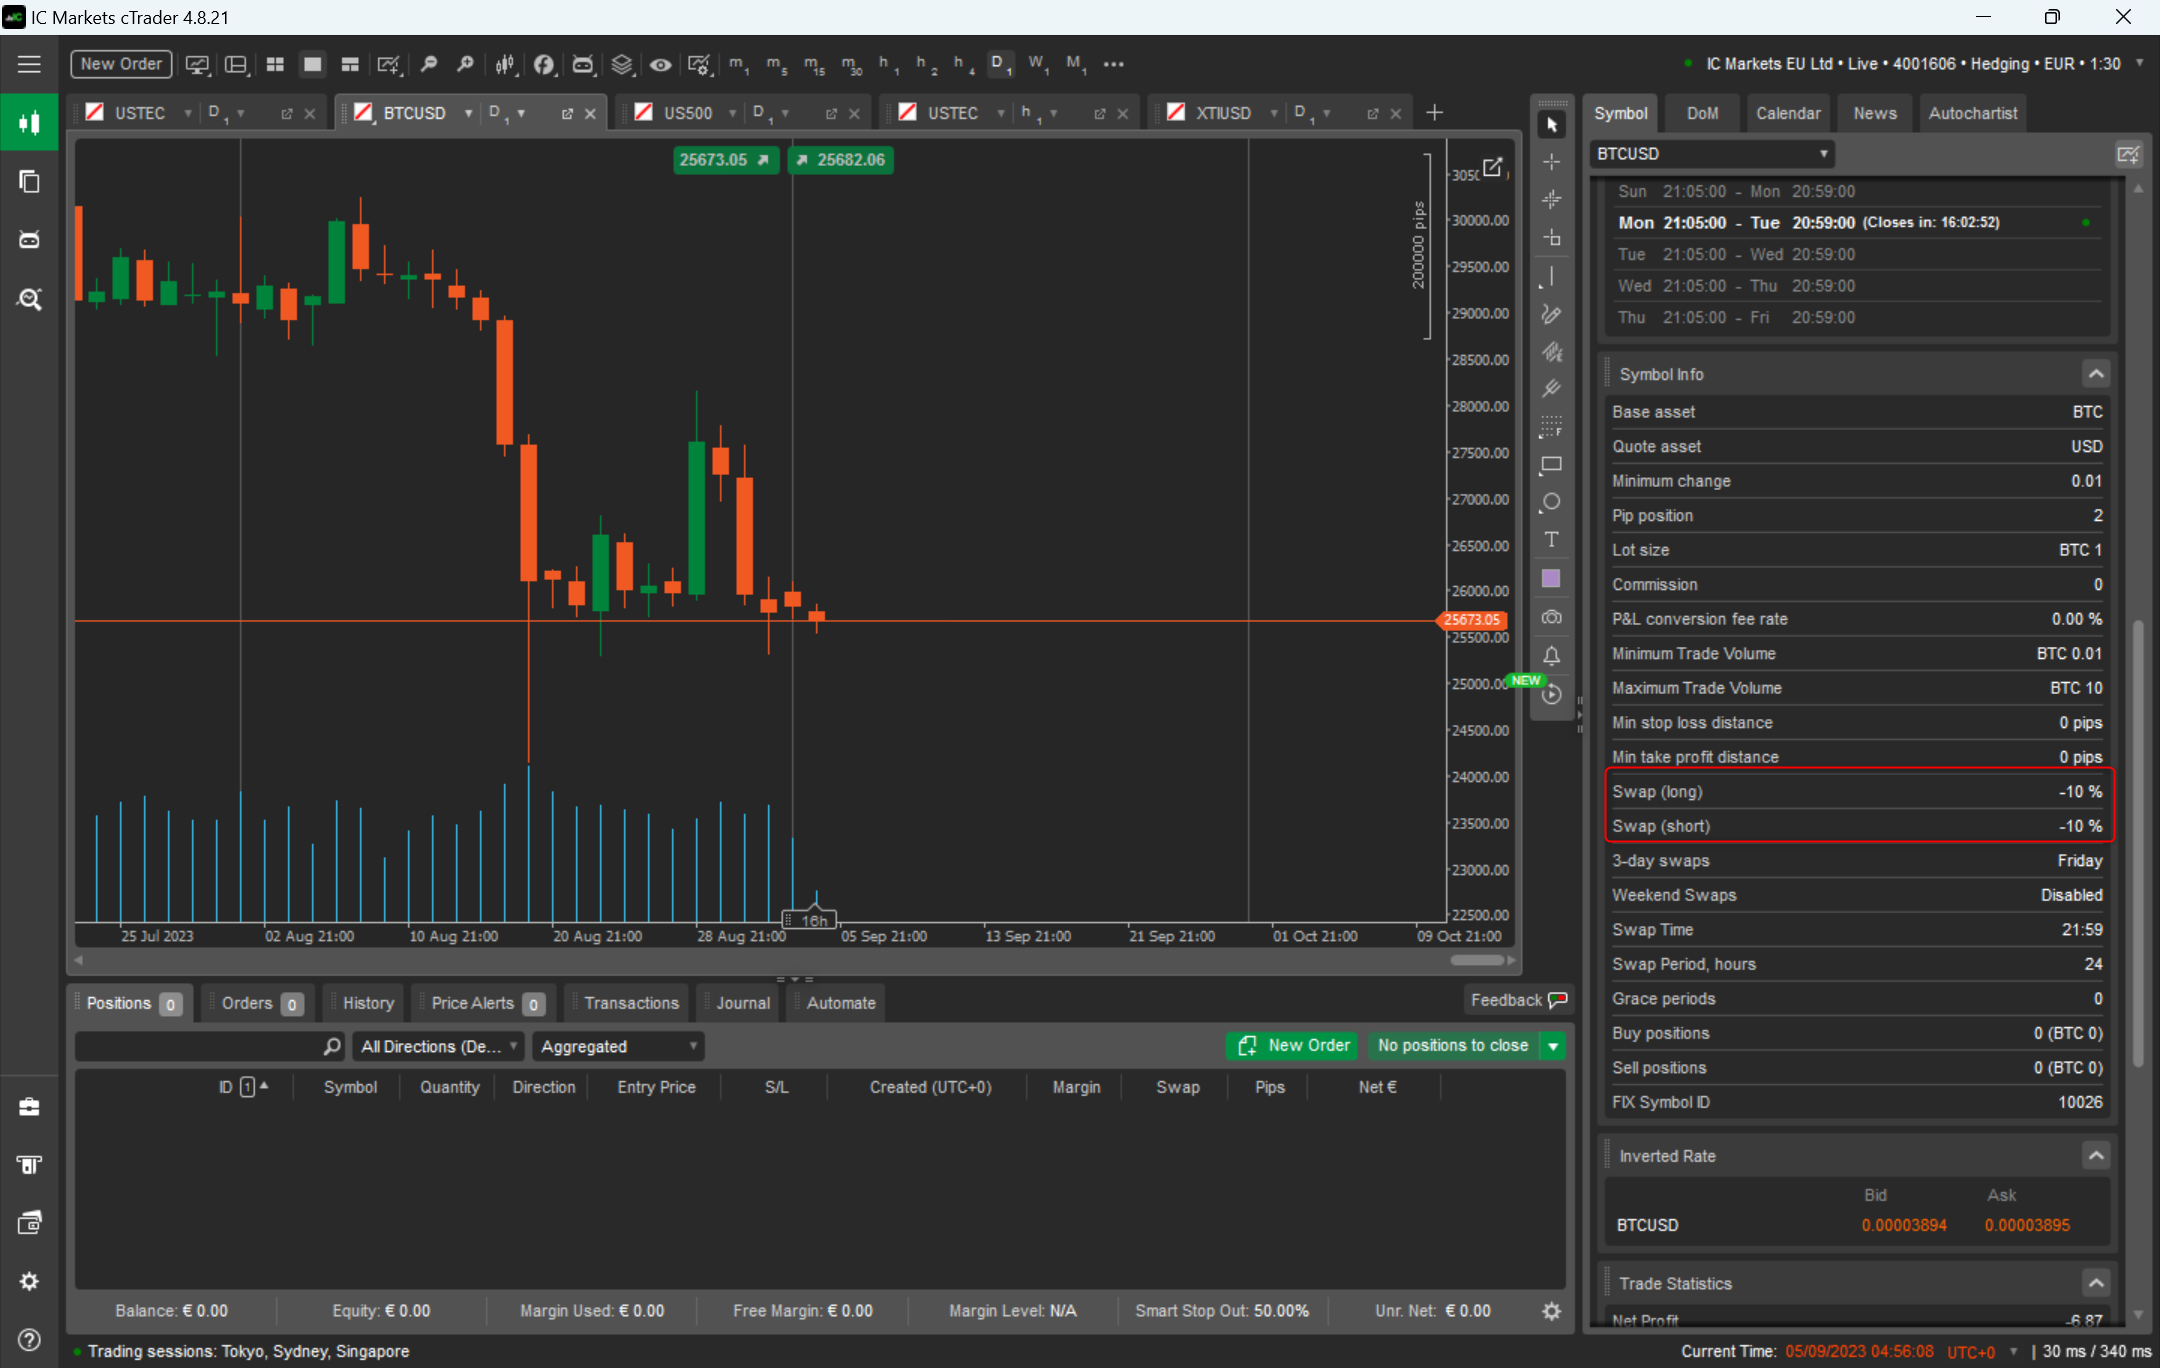
Task: Toggle the viewing options eye icon
Action: point(660,64)
